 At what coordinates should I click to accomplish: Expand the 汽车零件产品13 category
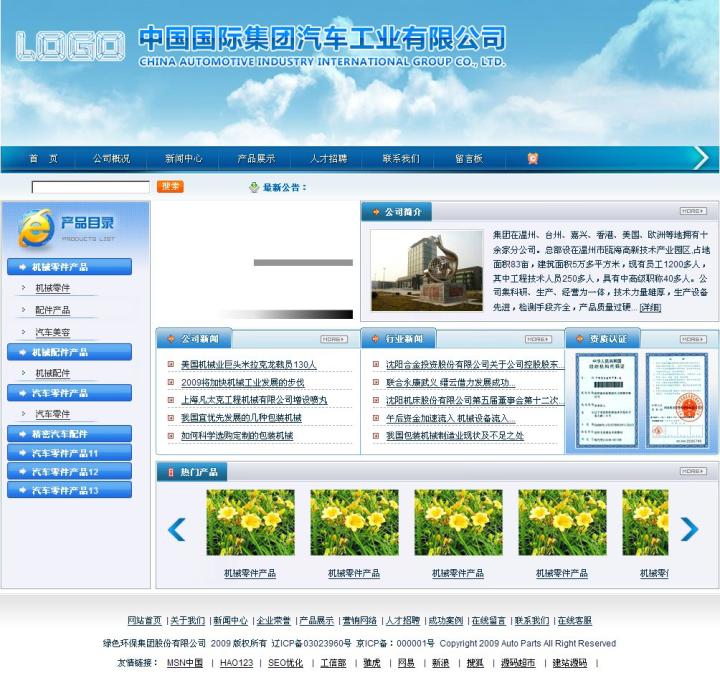tap(69, 490)
